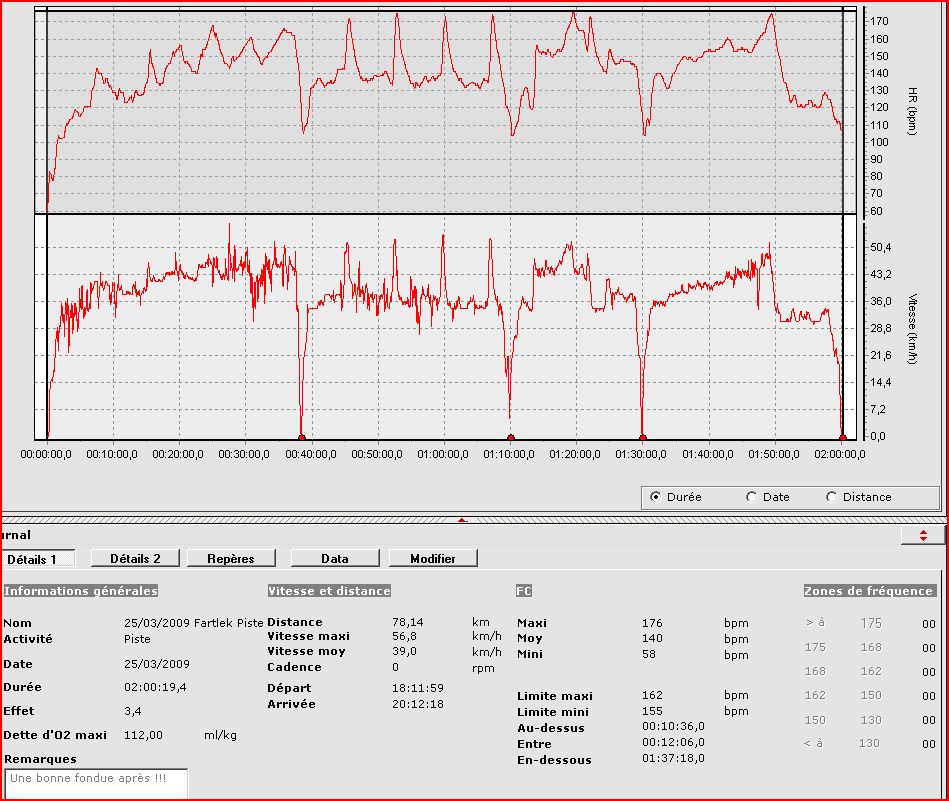Switch to the Détails 2 tab

[135, 558]
